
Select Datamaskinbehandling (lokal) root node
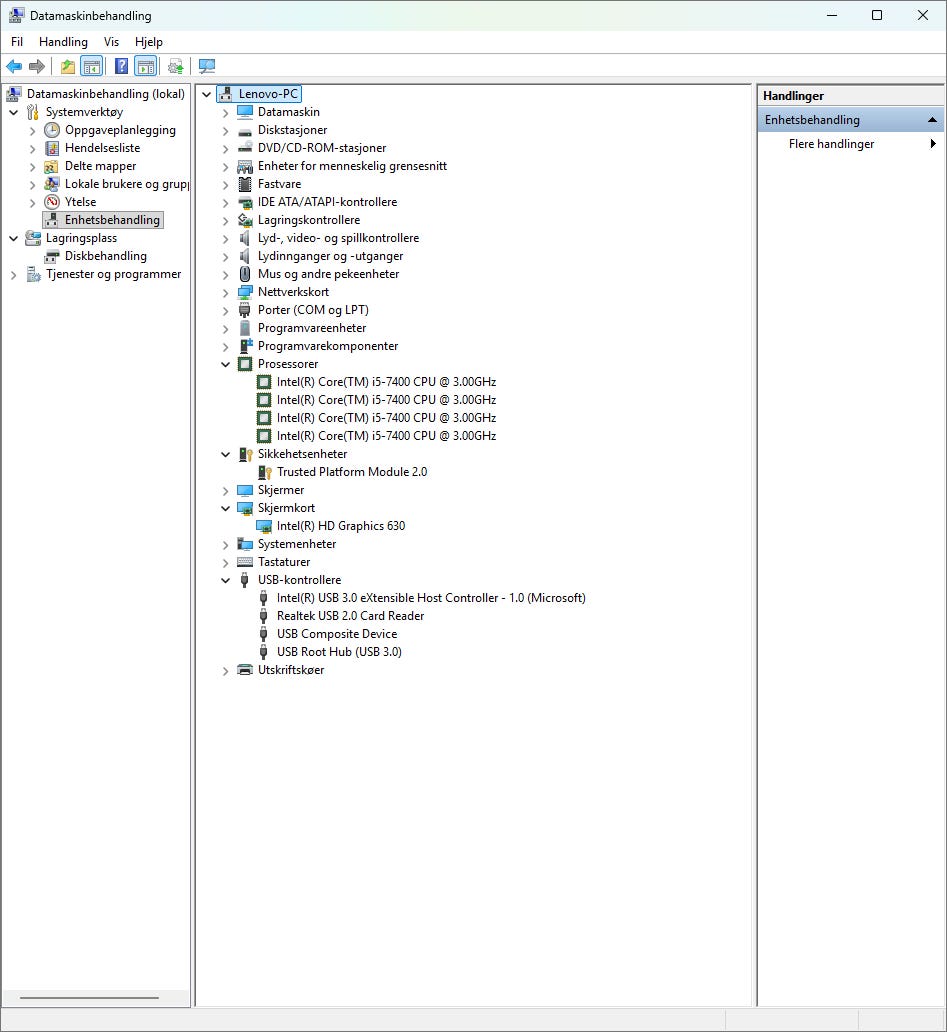tap(105, 94)
